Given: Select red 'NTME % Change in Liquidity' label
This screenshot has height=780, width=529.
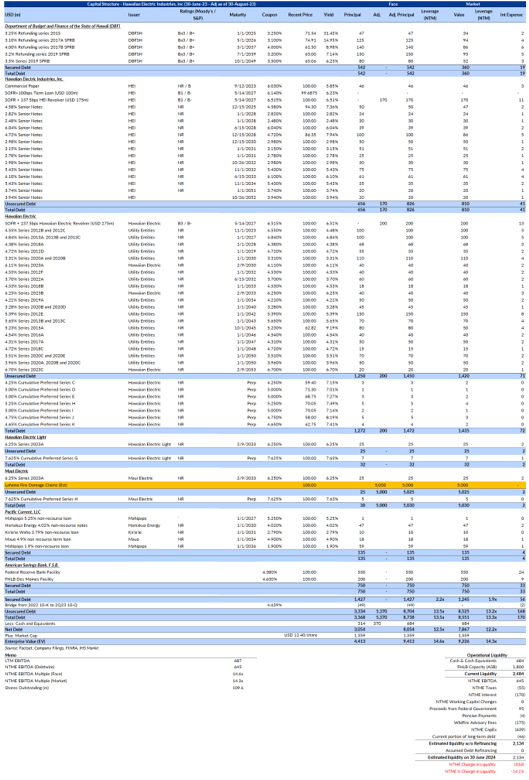Looking at the screenshot, I should pyautogui.click(x=470, y=771).
